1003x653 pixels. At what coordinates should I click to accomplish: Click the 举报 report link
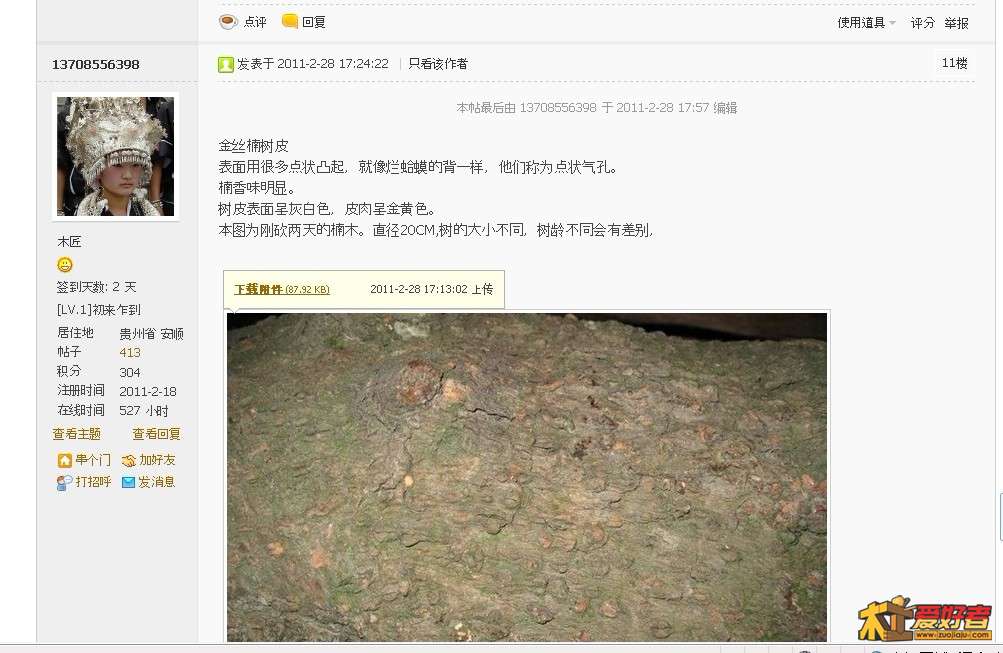click(x=956, y=23)
